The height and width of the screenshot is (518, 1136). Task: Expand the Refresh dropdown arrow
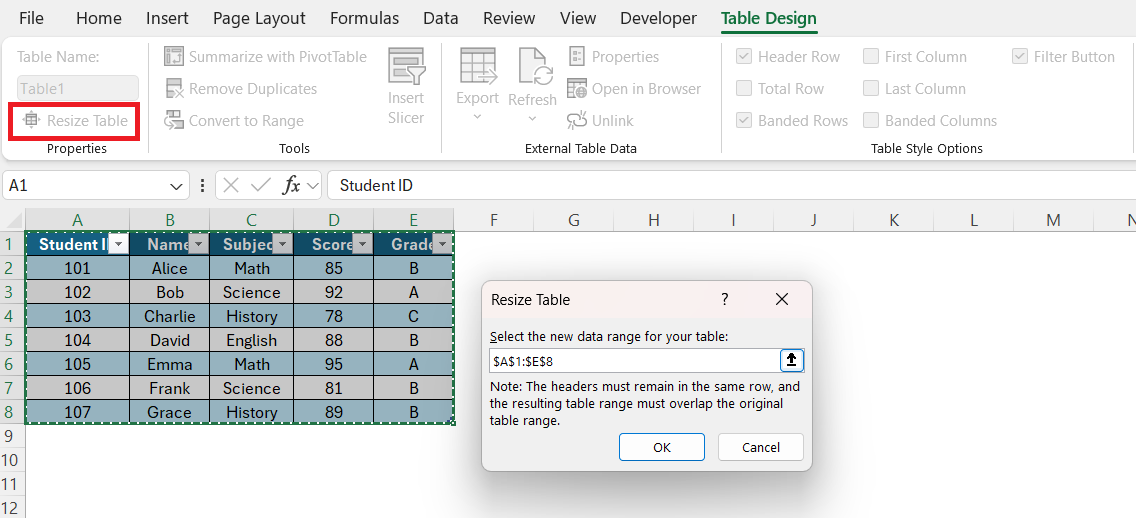pos(532,118)
